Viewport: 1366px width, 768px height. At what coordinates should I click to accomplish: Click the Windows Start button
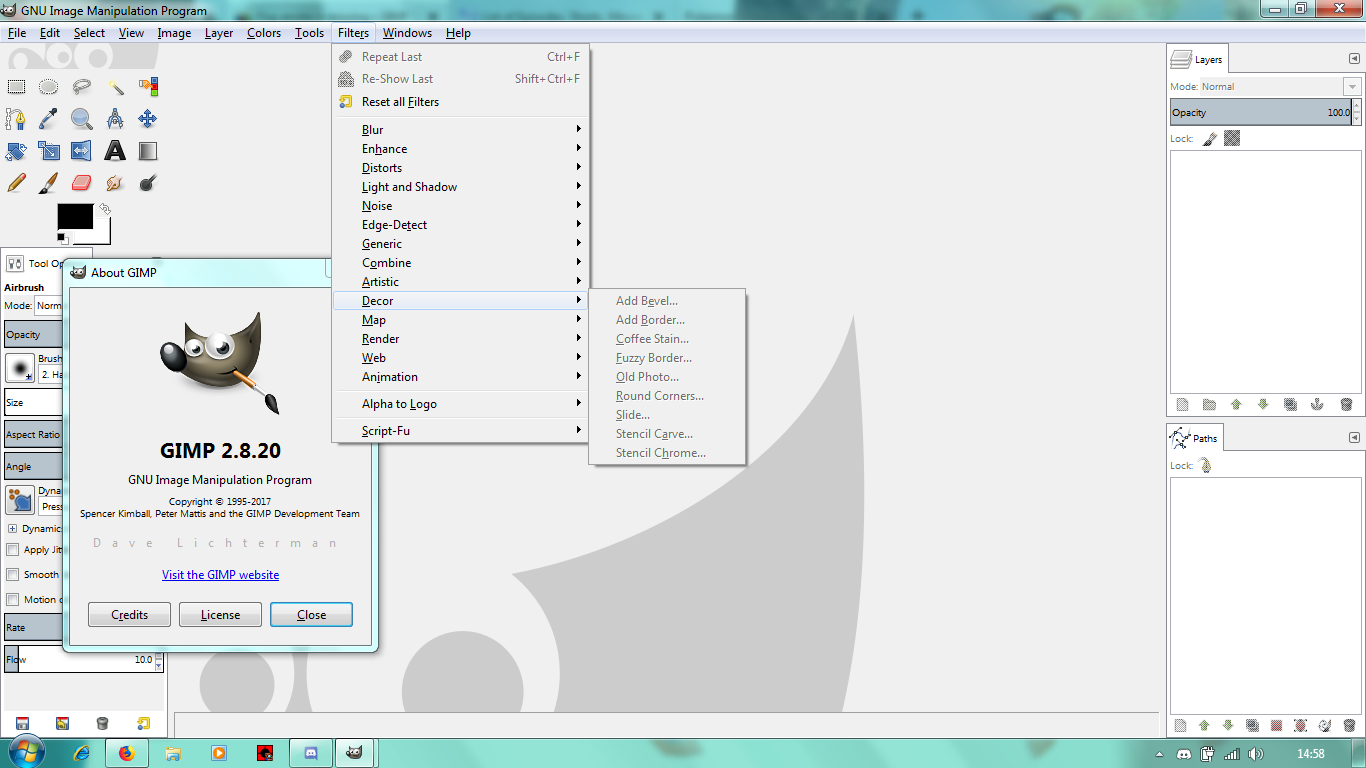click(x=25, y=753)
